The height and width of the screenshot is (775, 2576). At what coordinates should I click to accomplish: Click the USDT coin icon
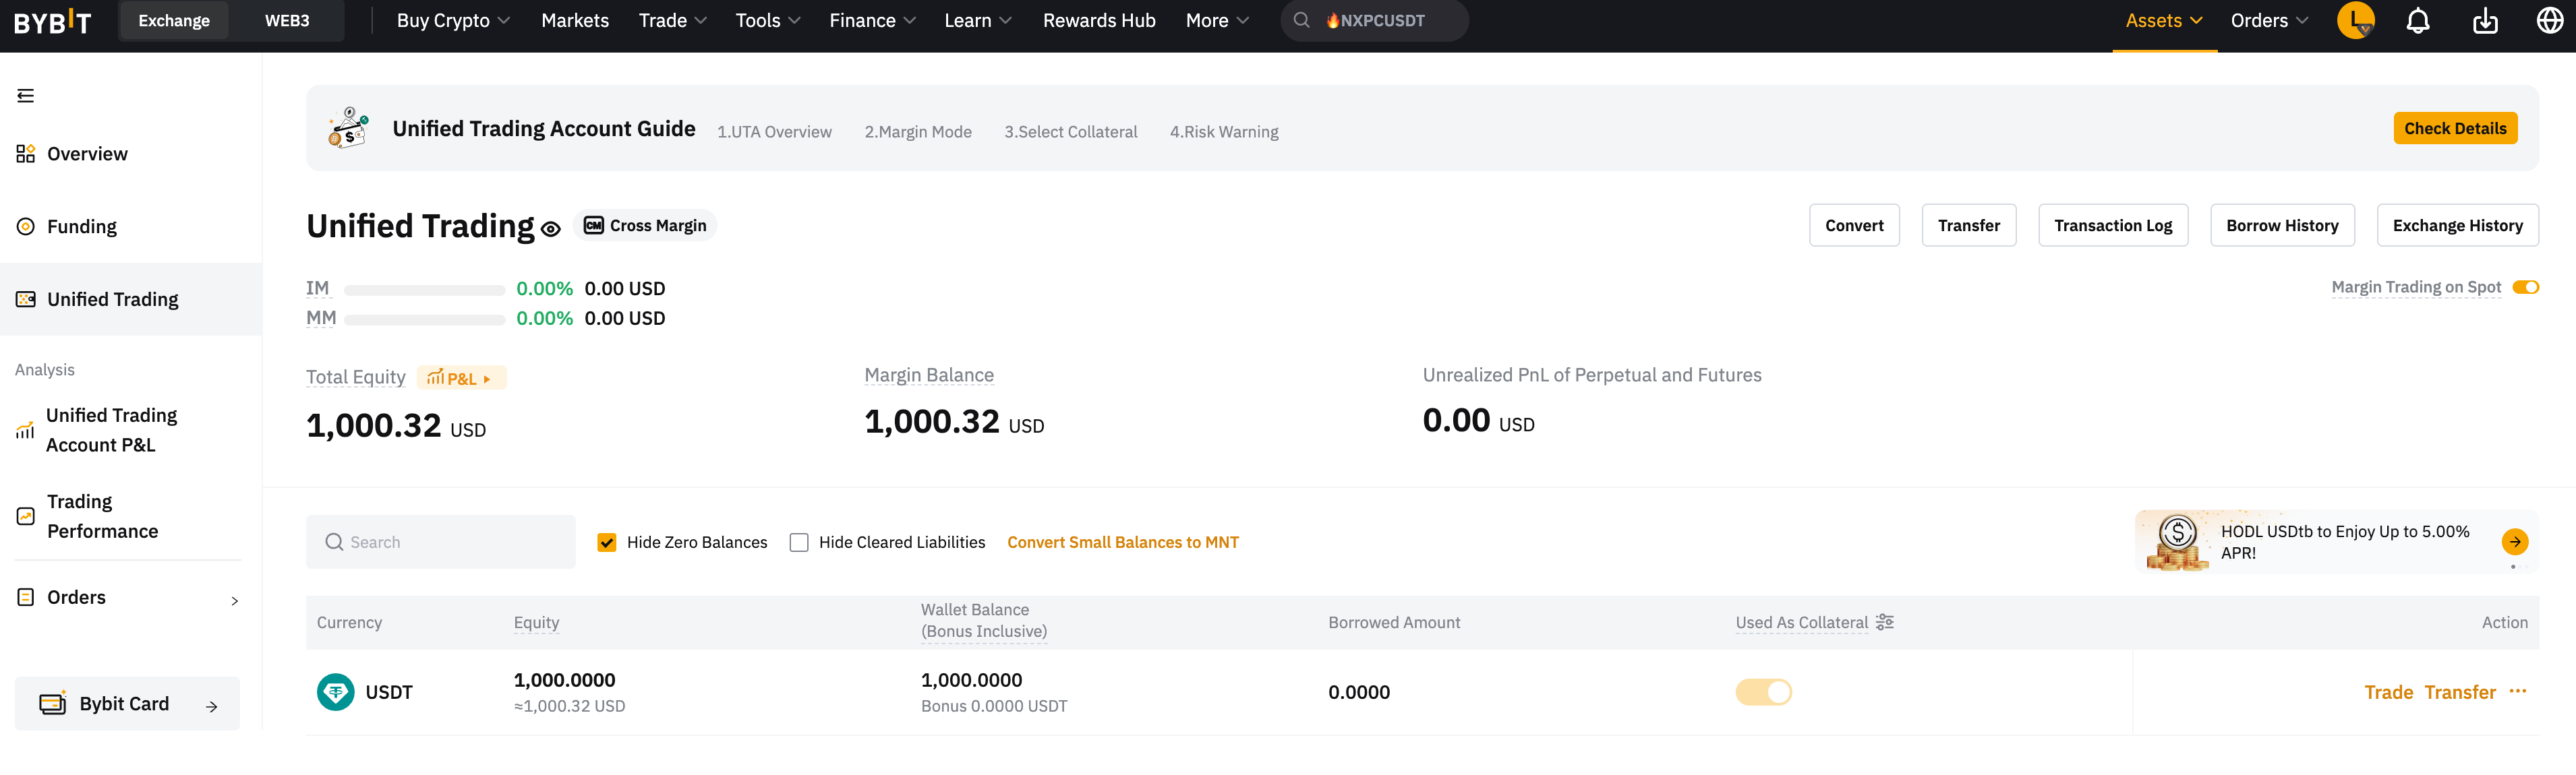tap(336, 693)
